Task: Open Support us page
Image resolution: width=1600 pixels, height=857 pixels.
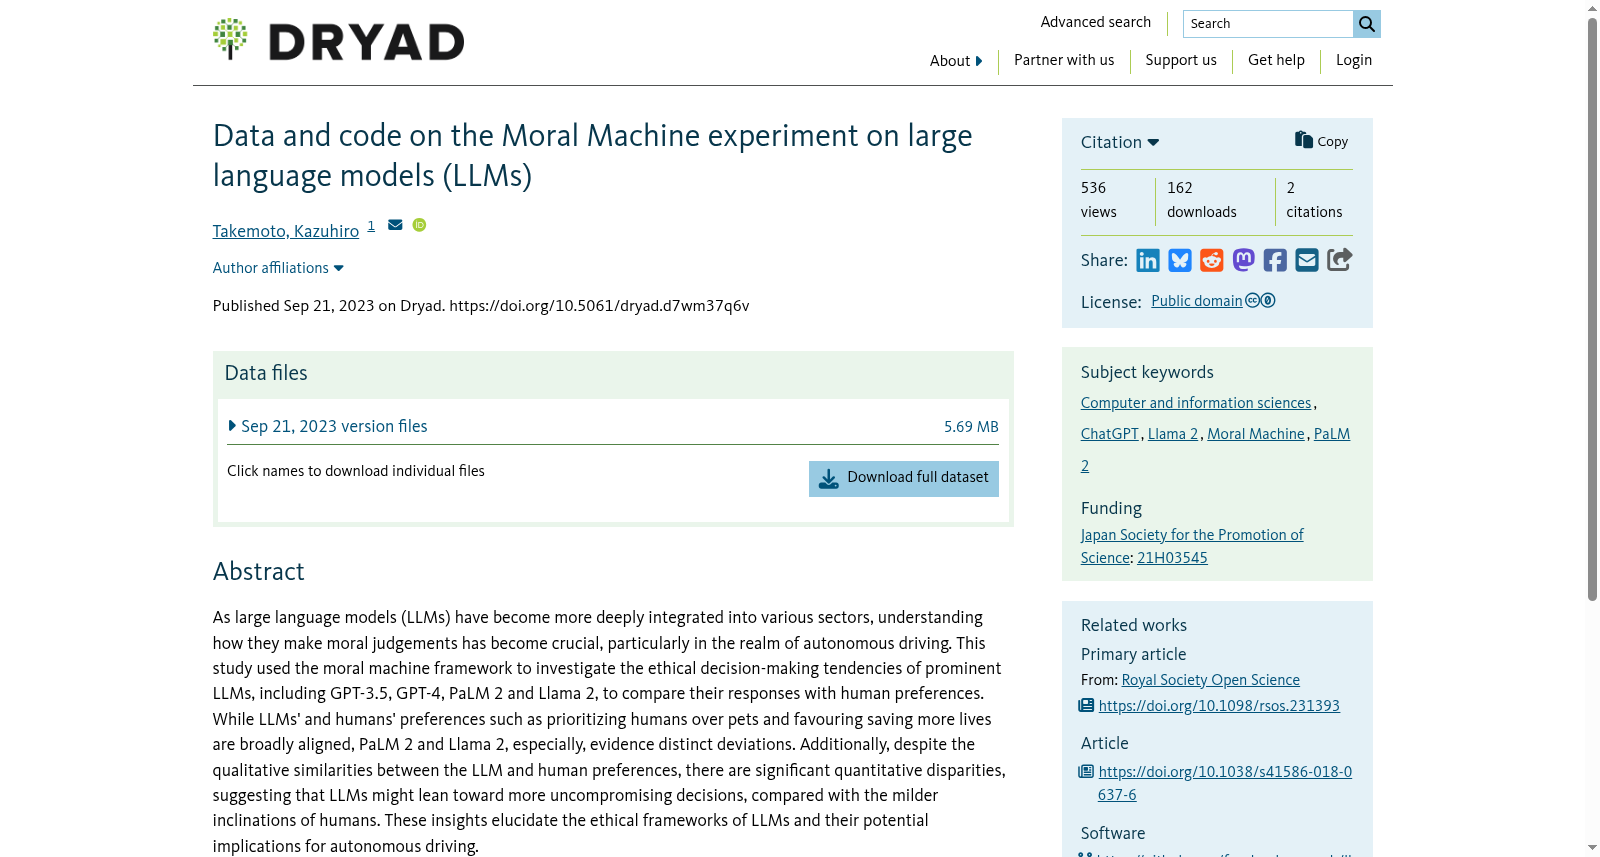Action: pyautogui.click(x=1181, y=60)
